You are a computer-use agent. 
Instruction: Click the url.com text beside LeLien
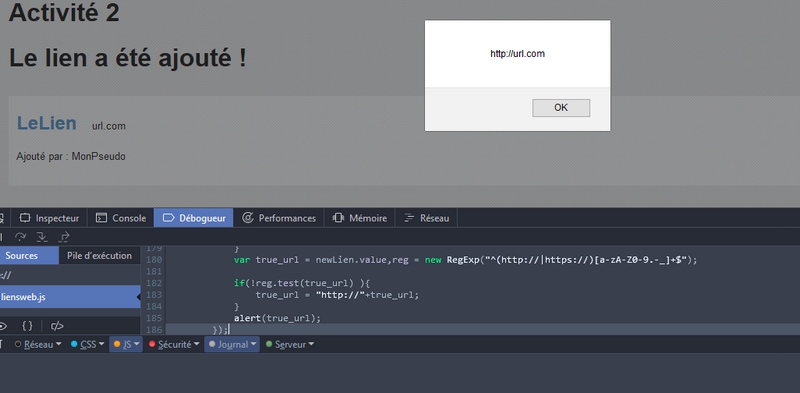(109, 126)
